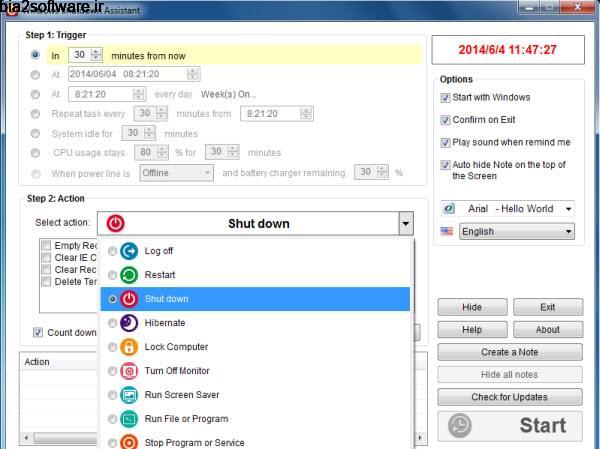Click the System idle 30 minutes spinner
Viewport: 600px width, 449px height.
[x=149, y=133]
